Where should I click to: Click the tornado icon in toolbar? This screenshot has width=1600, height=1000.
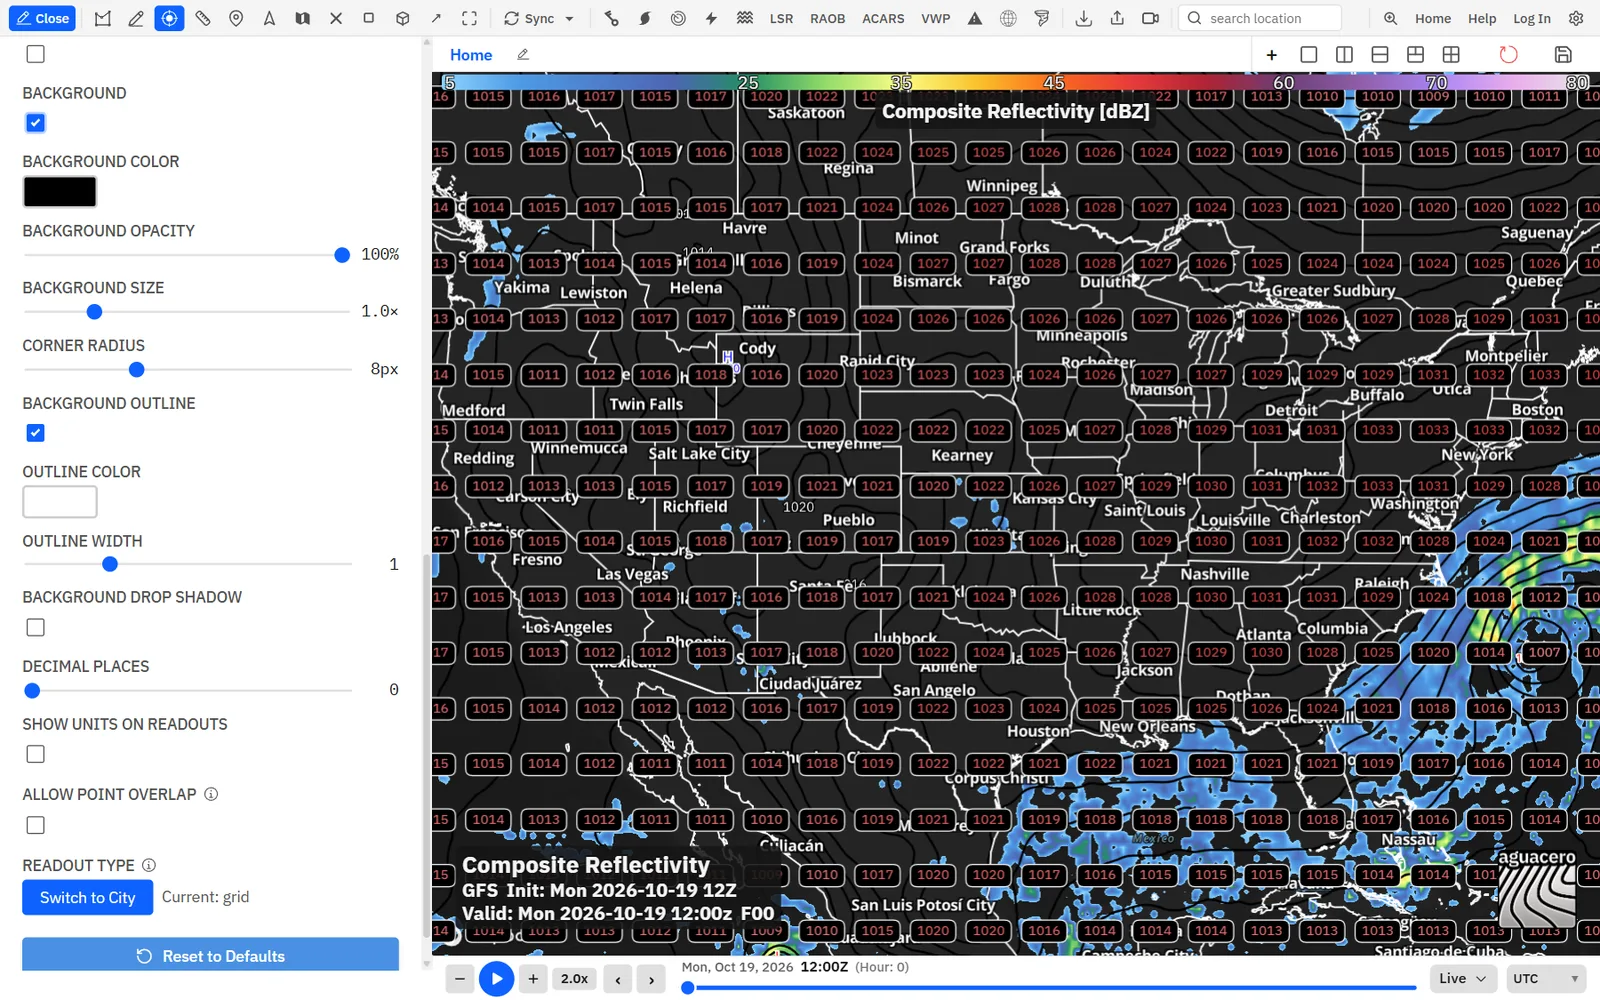[1042, 18]
